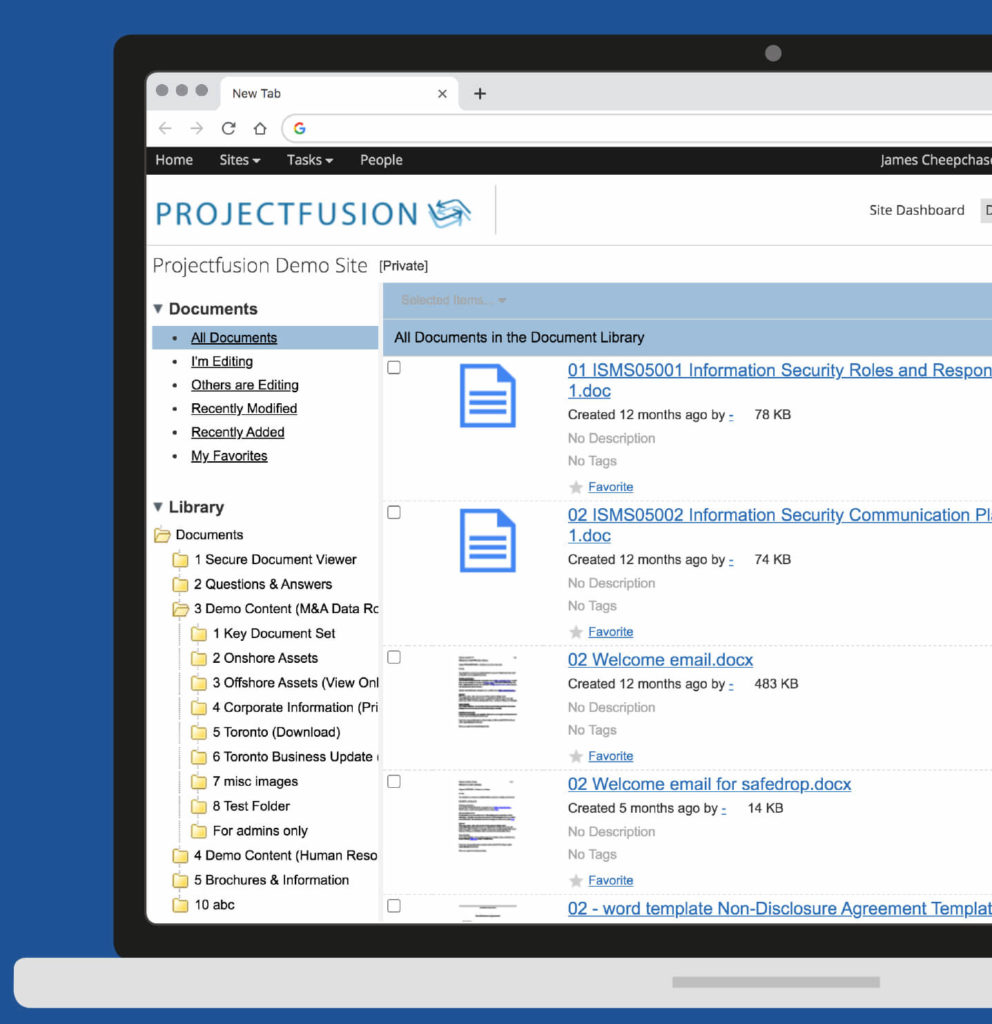Click folder icon for 5 Toronto (Download)
Viewport: 992px width, 1024px height.
coord(199,732)
